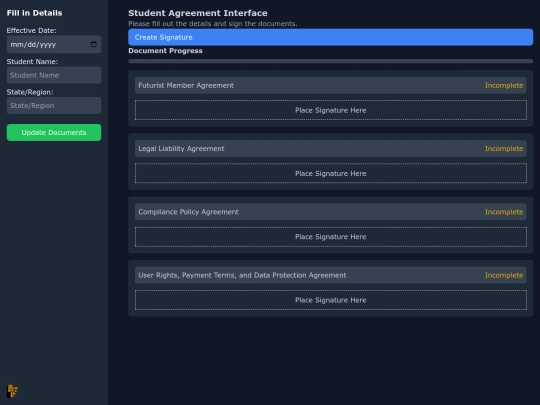Click Incomplete status of User Rights Agreement
Screen dimensions: 540x405
[x=504, y=275]
